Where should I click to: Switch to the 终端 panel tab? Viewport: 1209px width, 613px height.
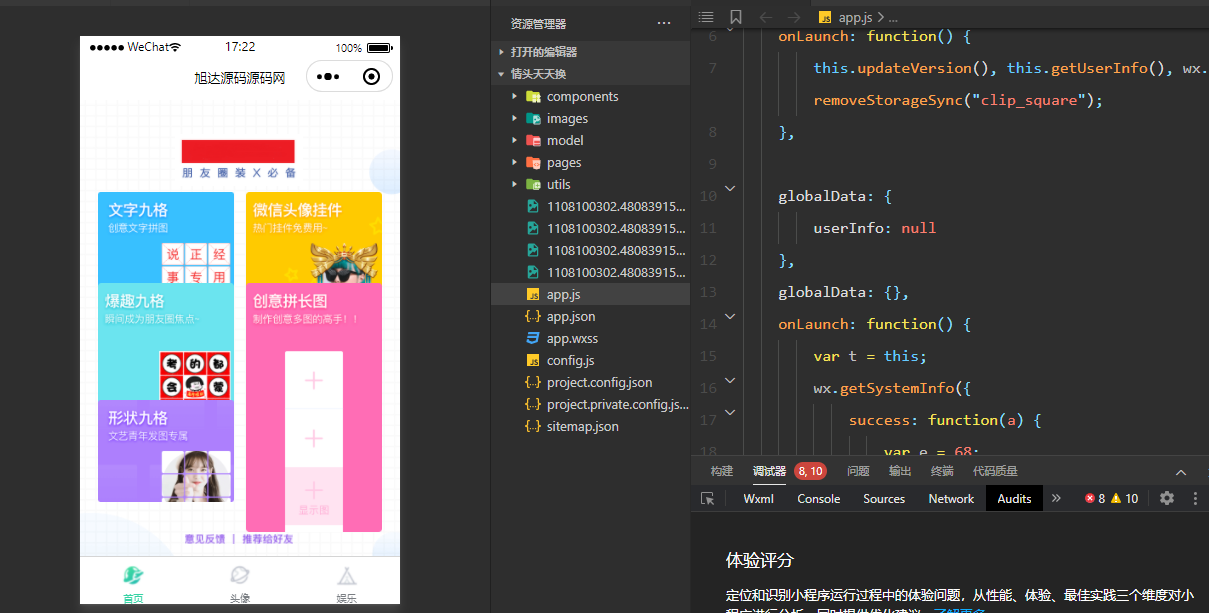(942, 471)
